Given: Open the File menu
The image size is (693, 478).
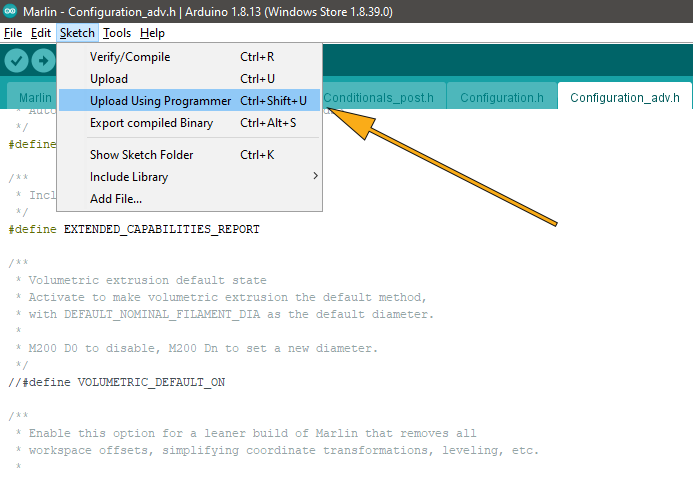Looking at the screenshot, I should click(13, 33).
